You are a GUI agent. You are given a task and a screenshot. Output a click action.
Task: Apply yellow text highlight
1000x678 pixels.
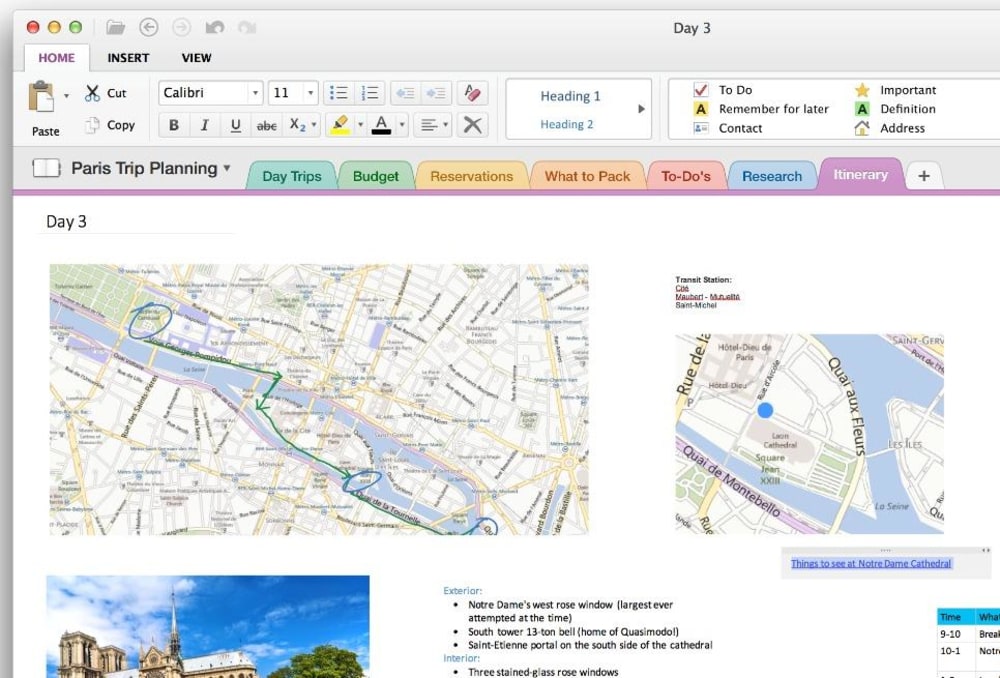[340, 124]
